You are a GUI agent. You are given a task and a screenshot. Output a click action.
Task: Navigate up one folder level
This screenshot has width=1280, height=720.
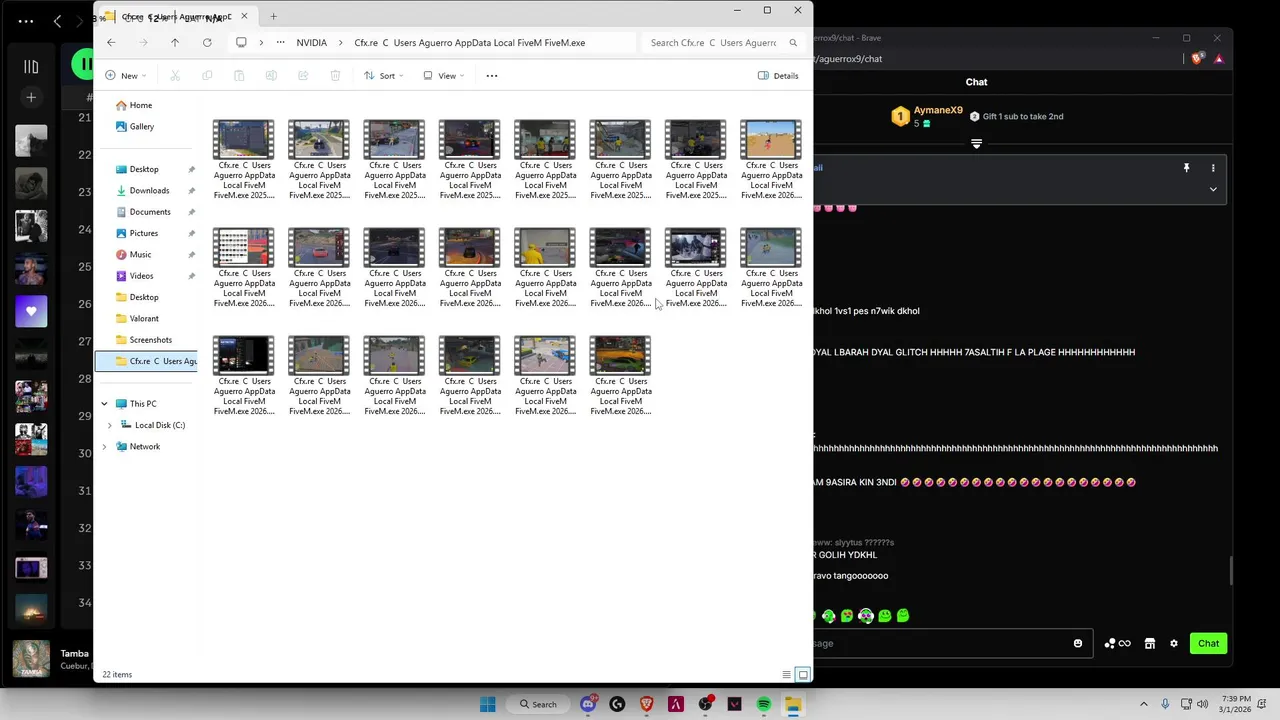175,43
